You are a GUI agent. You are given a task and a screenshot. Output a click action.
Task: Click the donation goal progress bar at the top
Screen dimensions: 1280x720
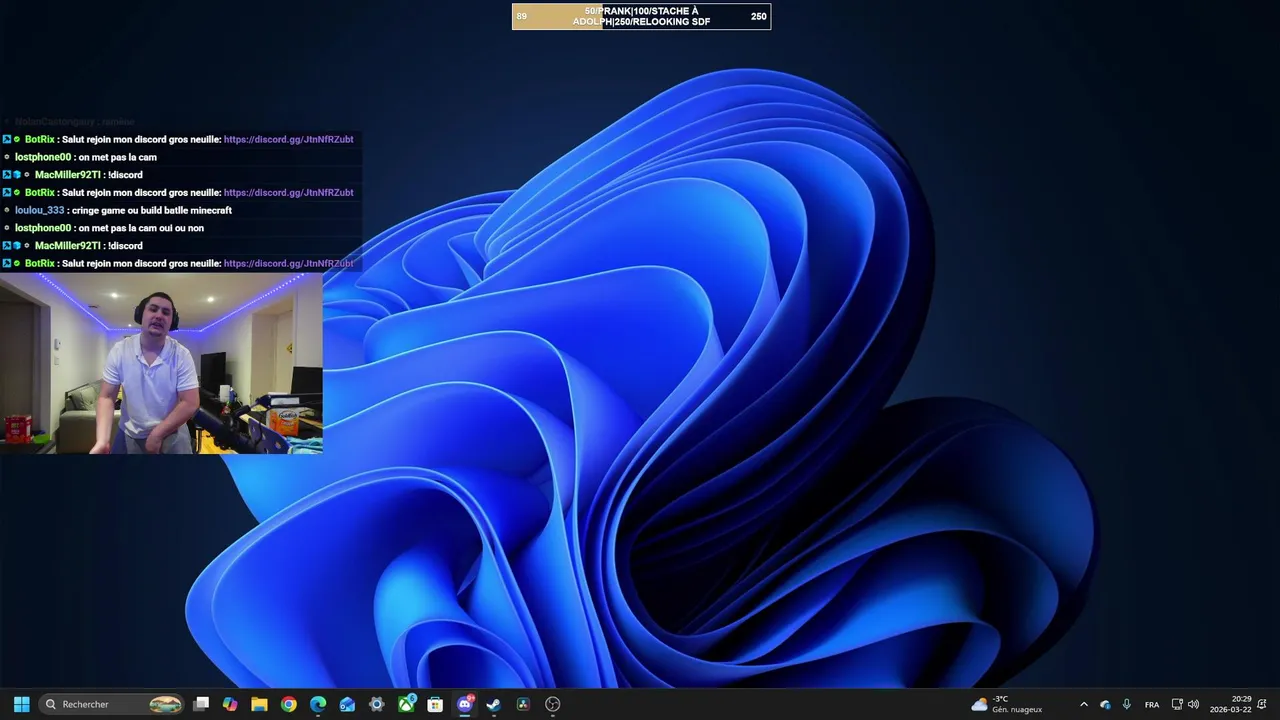click(641, 16)
